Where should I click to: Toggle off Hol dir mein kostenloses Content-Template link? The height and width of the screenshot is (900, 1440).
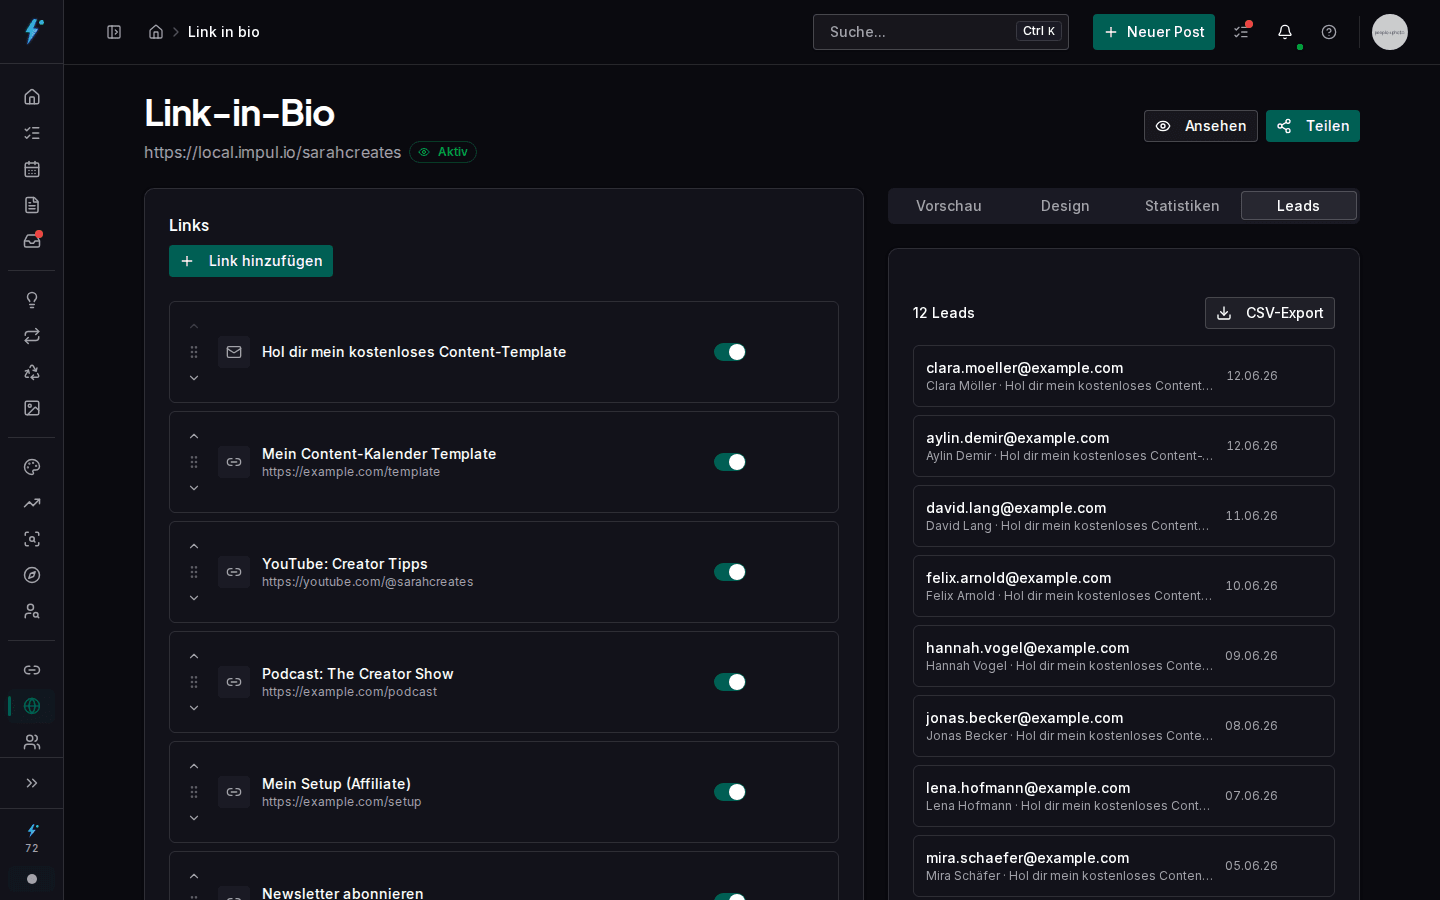click(x=730, y=352)
